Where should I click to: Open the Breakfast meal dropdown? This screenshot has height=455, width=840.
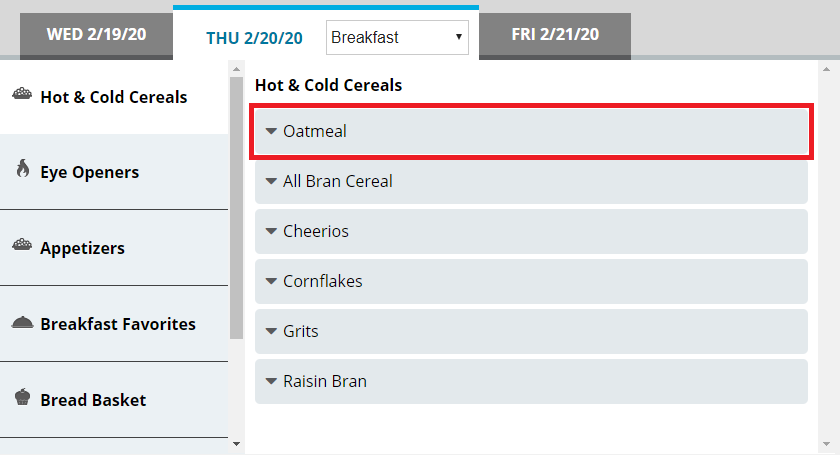397,38
